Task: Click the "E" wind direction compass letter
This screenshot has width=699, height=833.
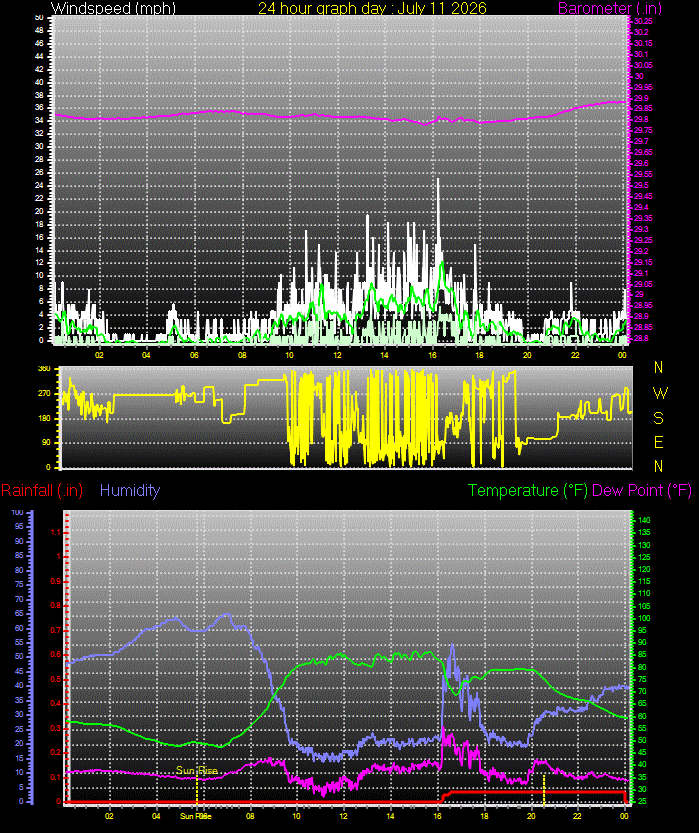Action: tap(659, 442)
